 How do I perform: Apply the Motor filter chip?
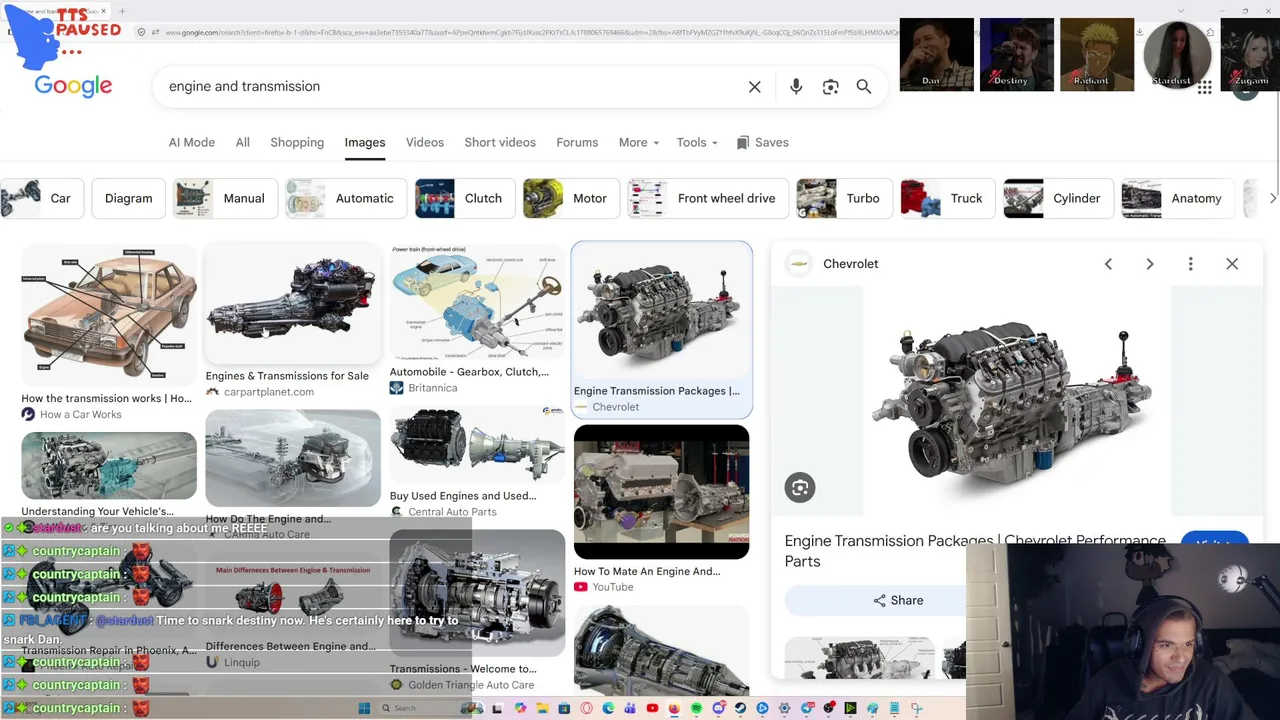click(x=571, y=199)
